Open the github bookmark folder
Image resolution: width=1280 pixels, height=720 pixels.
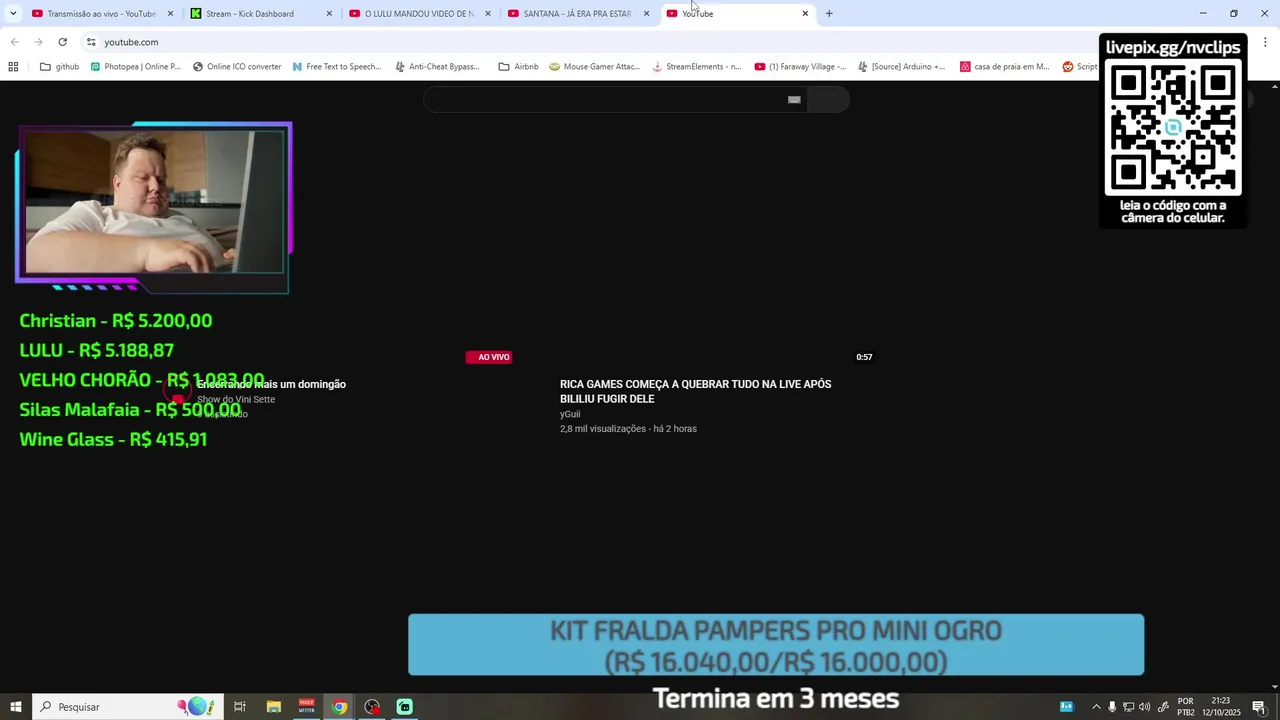point(59,67)
